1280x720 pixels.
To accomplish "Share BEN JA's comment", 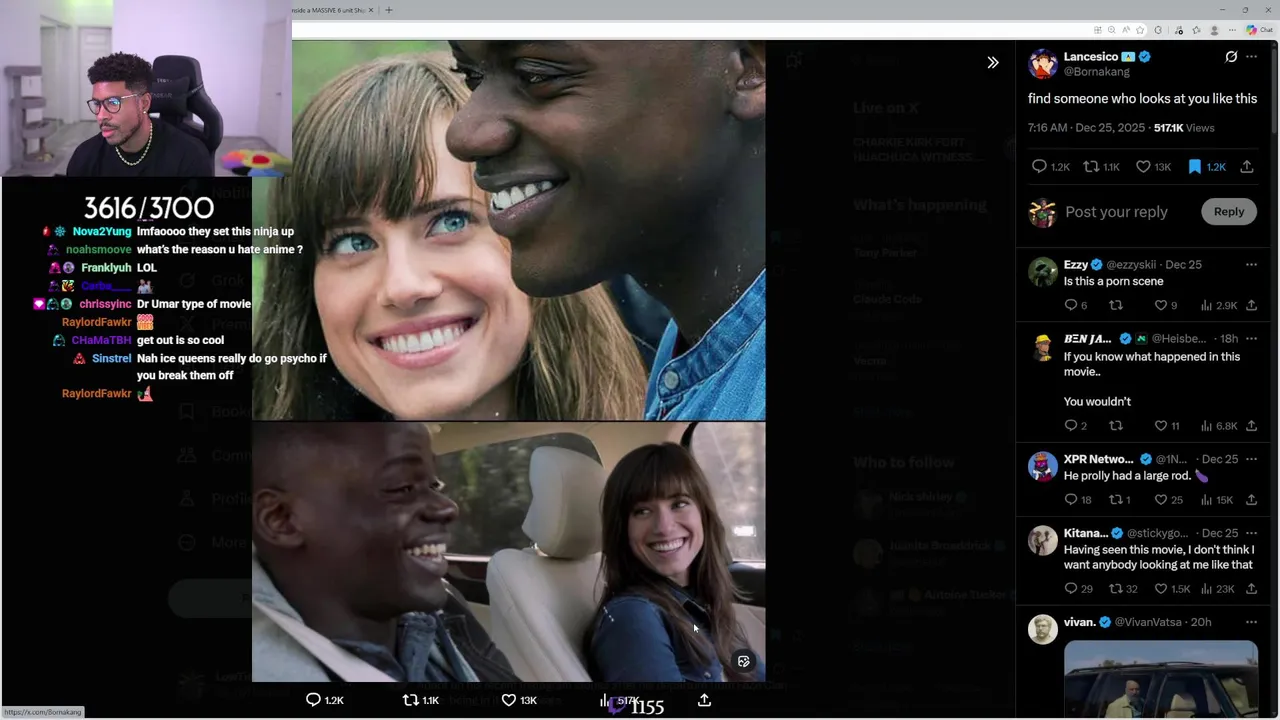I will pos(1251,426).
